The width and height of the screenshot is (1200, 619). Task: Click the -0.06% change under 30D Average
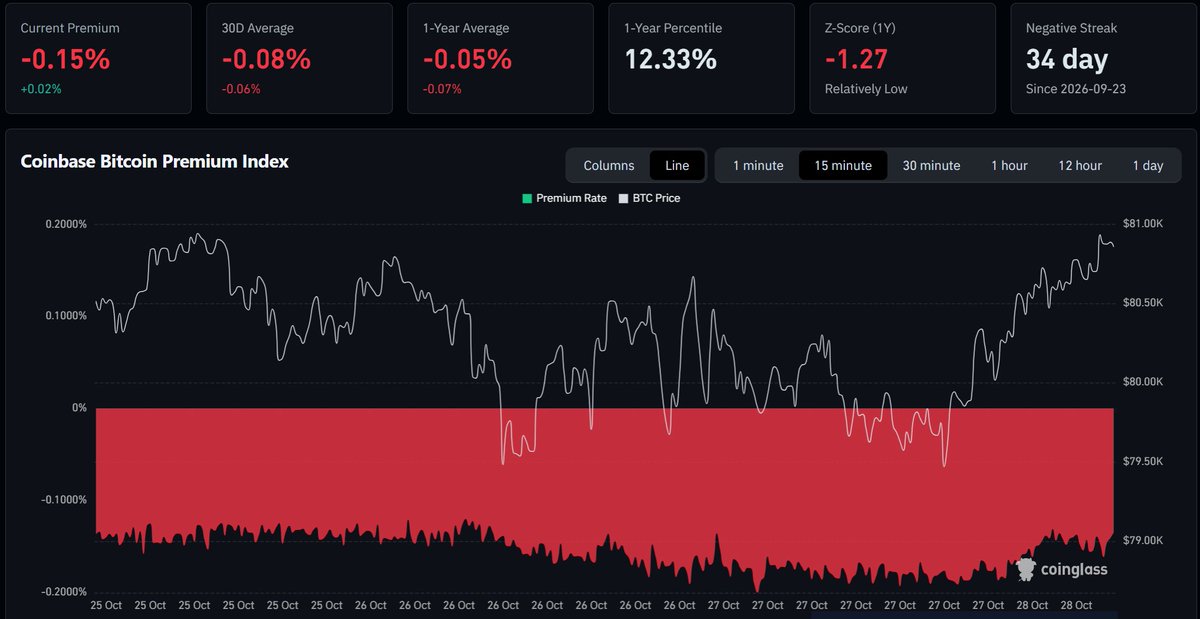(241, 89)
